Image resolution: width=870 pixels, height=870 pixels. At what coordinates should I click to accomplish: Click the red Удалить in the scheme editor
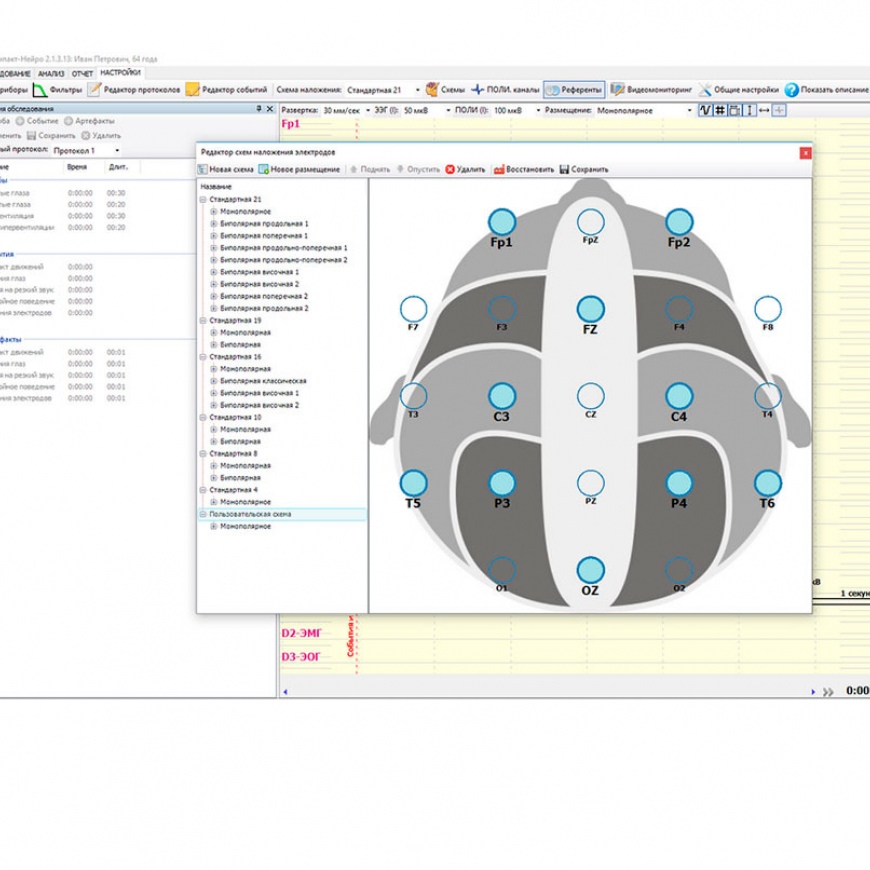point(465,169)
